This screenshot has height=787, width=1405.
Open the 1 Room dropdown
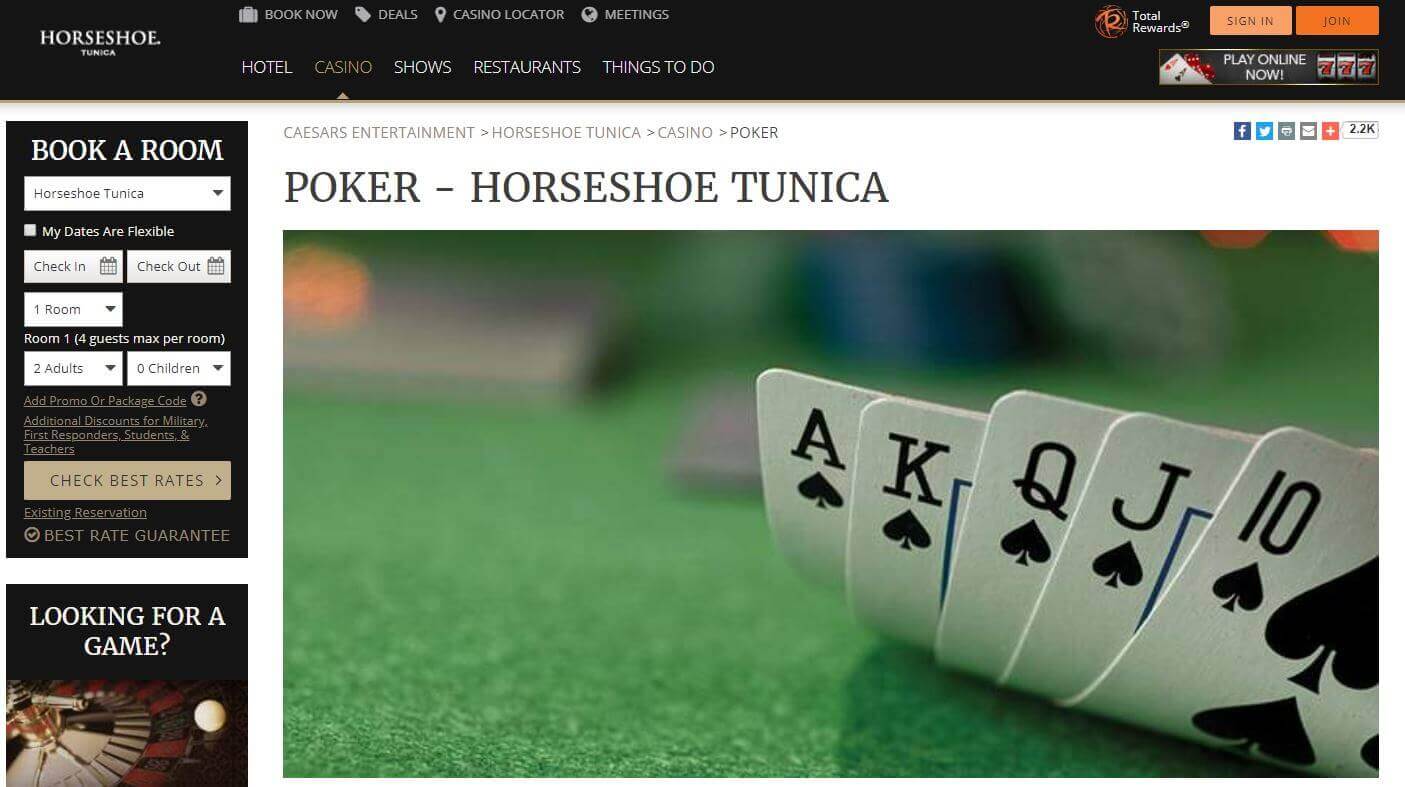[x=73, y=309]
